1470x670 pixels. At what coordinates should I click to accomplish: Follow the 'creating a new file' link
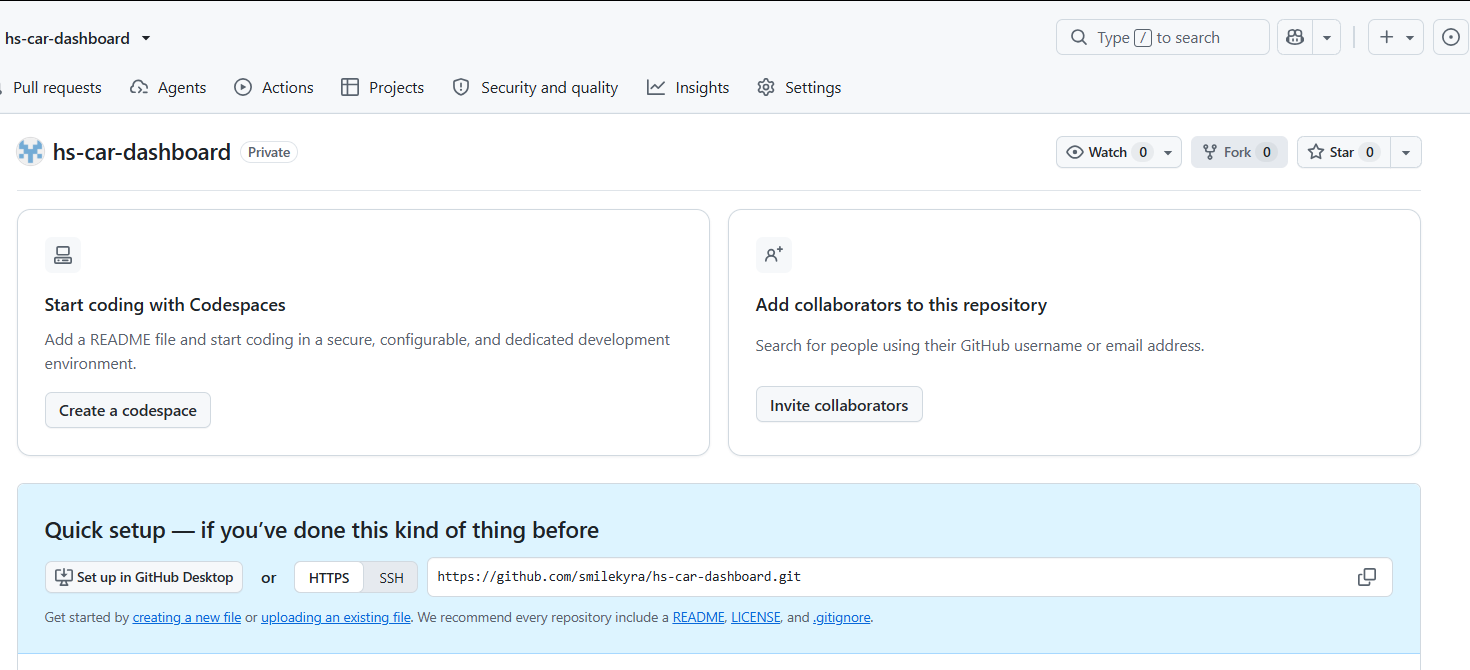187,617
